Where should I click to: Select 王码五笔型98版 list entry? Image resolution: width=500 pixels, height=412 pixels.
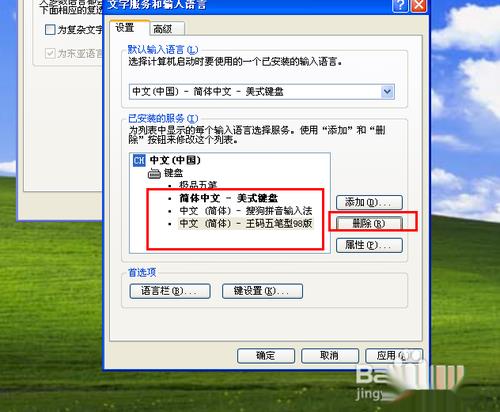pos(246,223)
